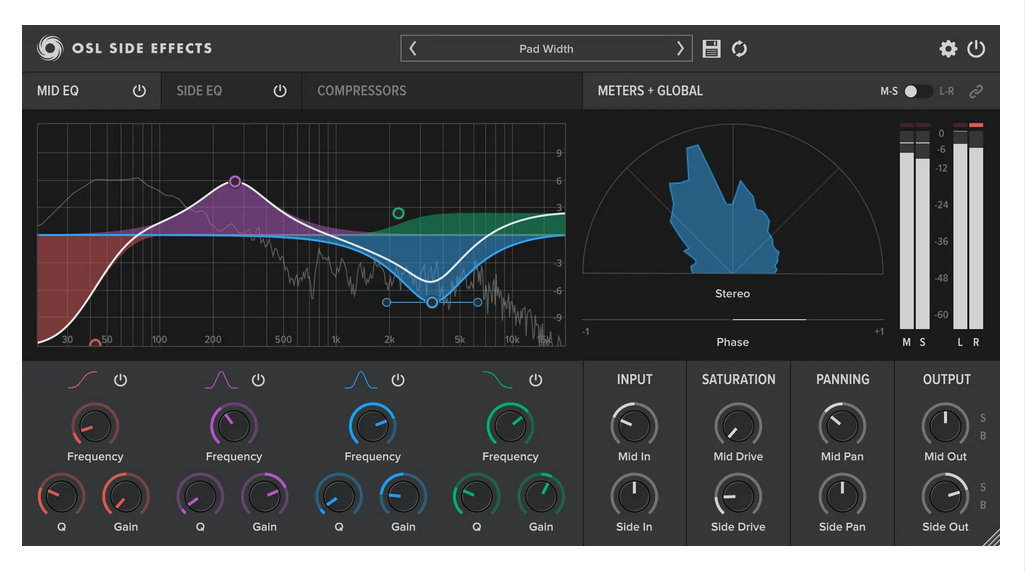The width and height of the screenshot is (1025, 573).
Task: Select the METERS + GLOBAL panel header
Action: pos(650,91)
